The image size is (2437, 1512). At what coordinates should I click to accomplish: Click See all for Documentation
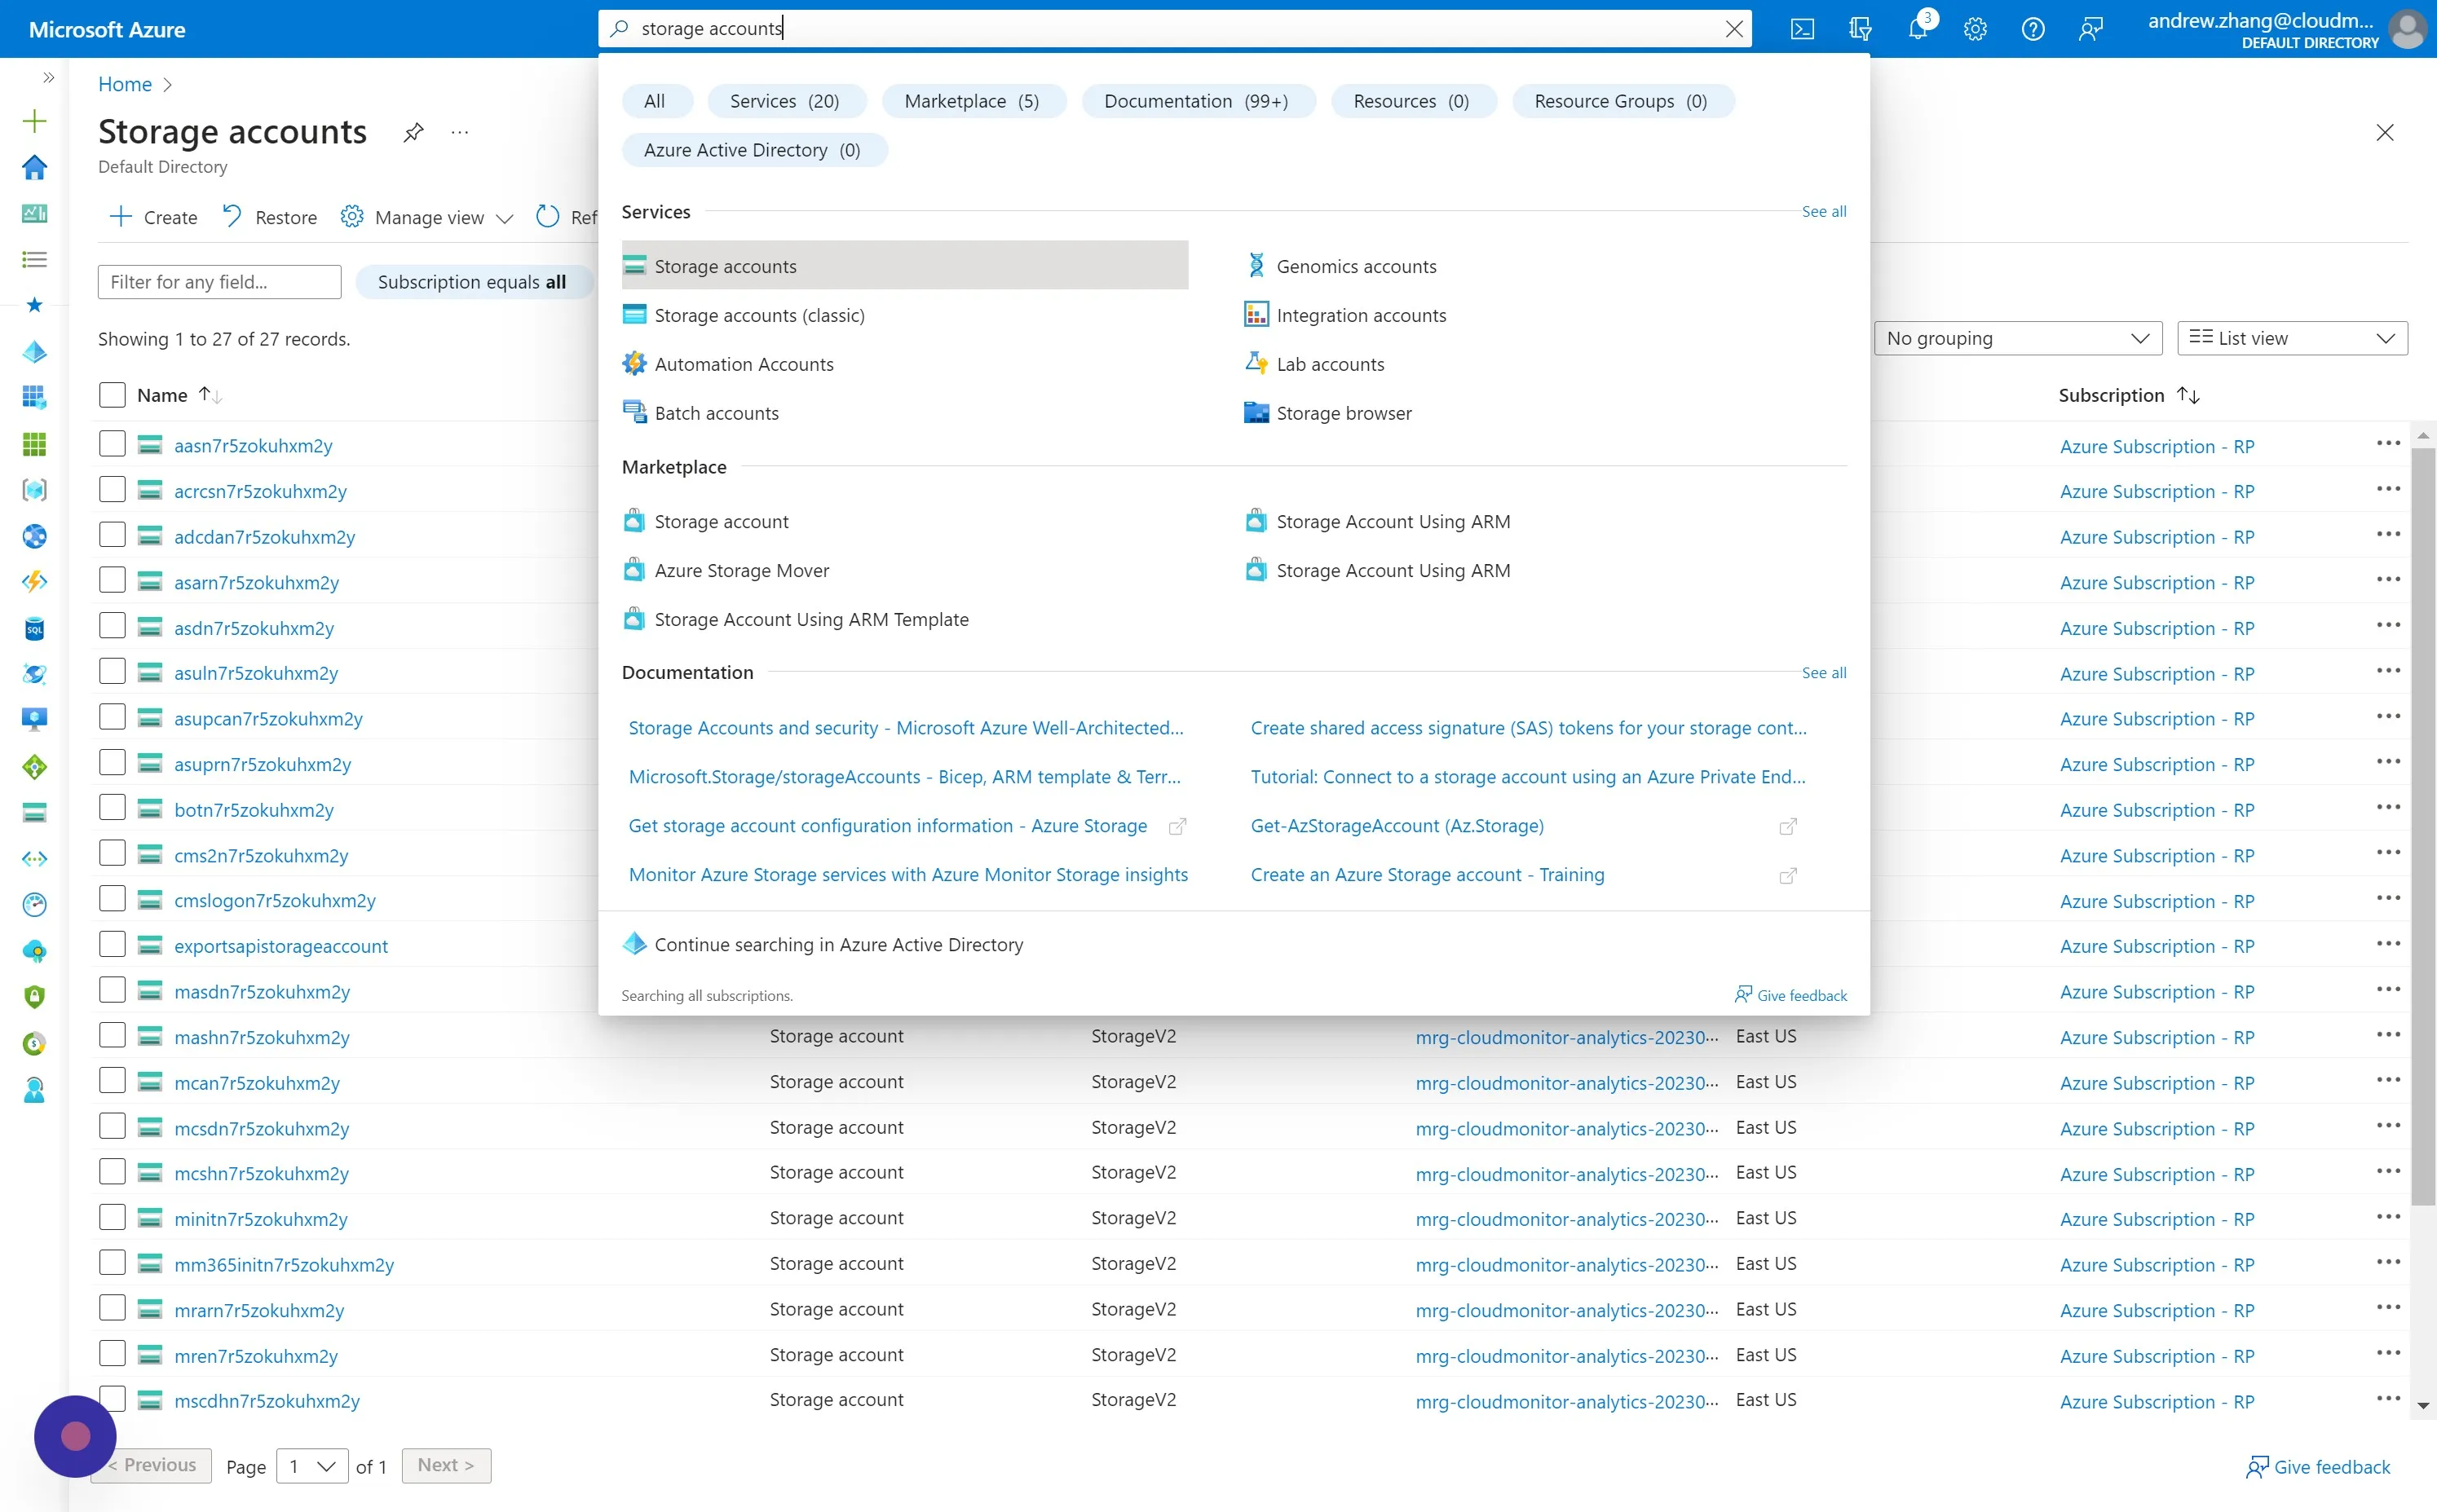(x=1823, y=672)
